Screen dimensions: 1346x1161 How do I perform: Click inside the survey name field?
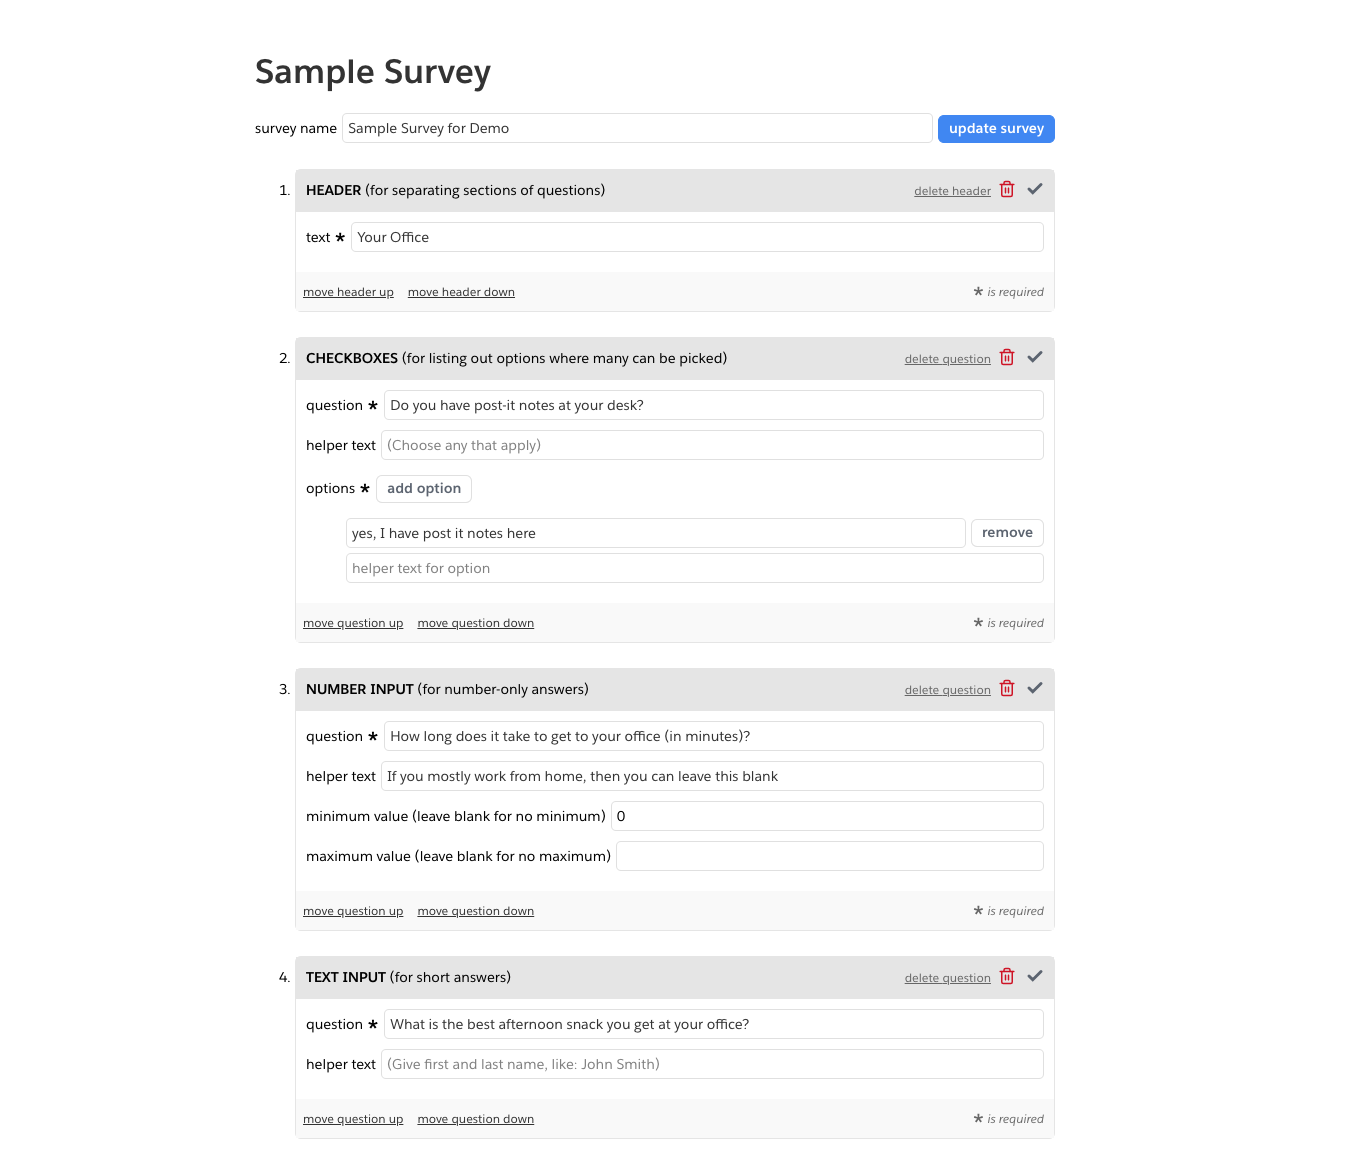[x=637, y=127]
